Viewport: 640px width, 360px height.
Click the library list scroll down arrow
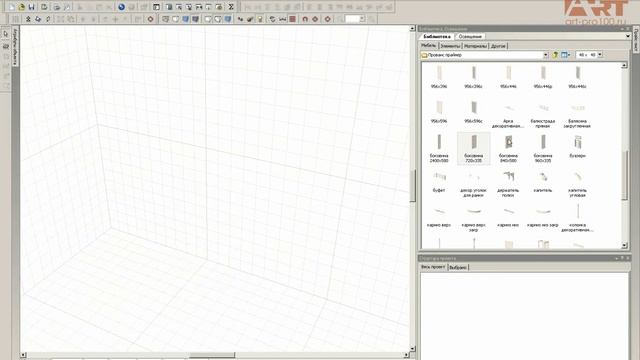point(624,245)
